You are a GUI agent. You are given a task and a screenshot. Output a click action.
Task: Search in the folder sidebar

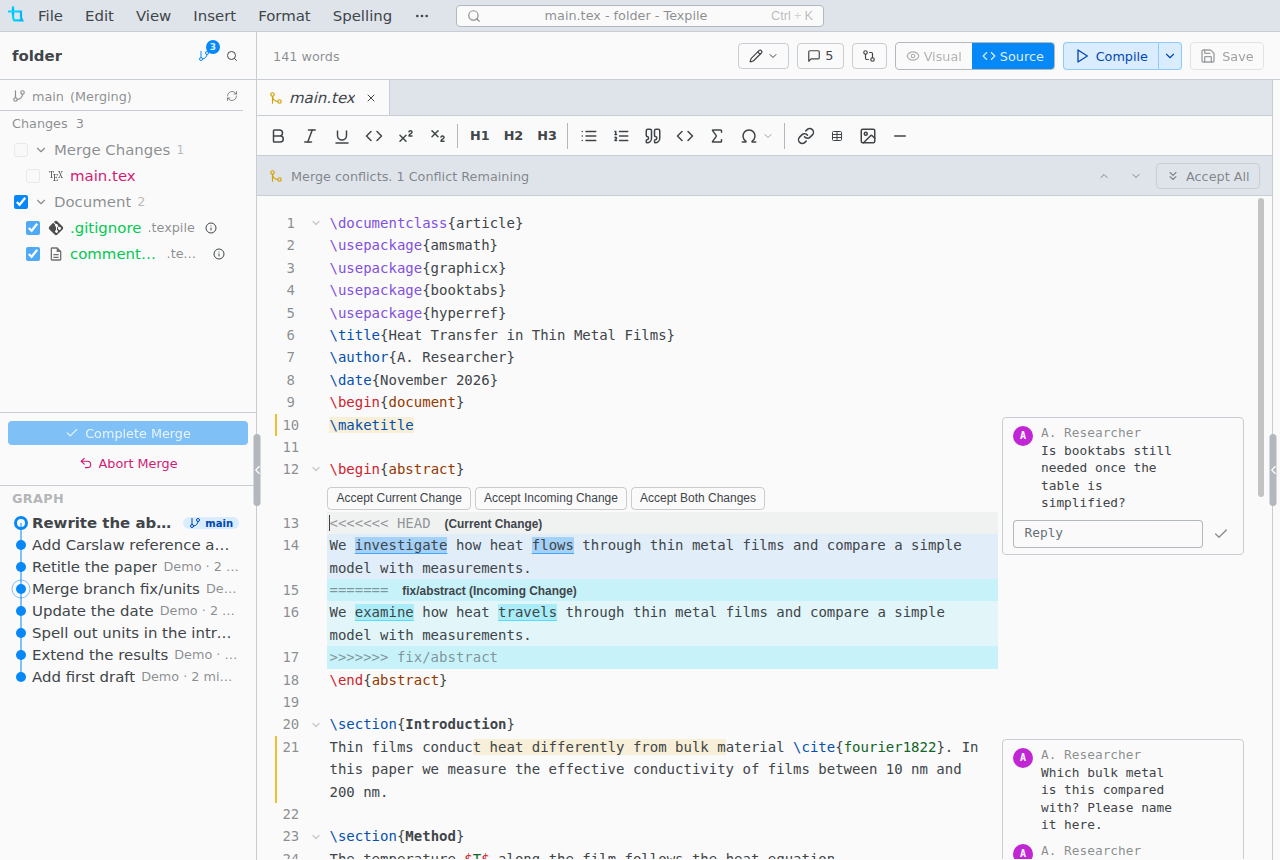tap(232, 56)
